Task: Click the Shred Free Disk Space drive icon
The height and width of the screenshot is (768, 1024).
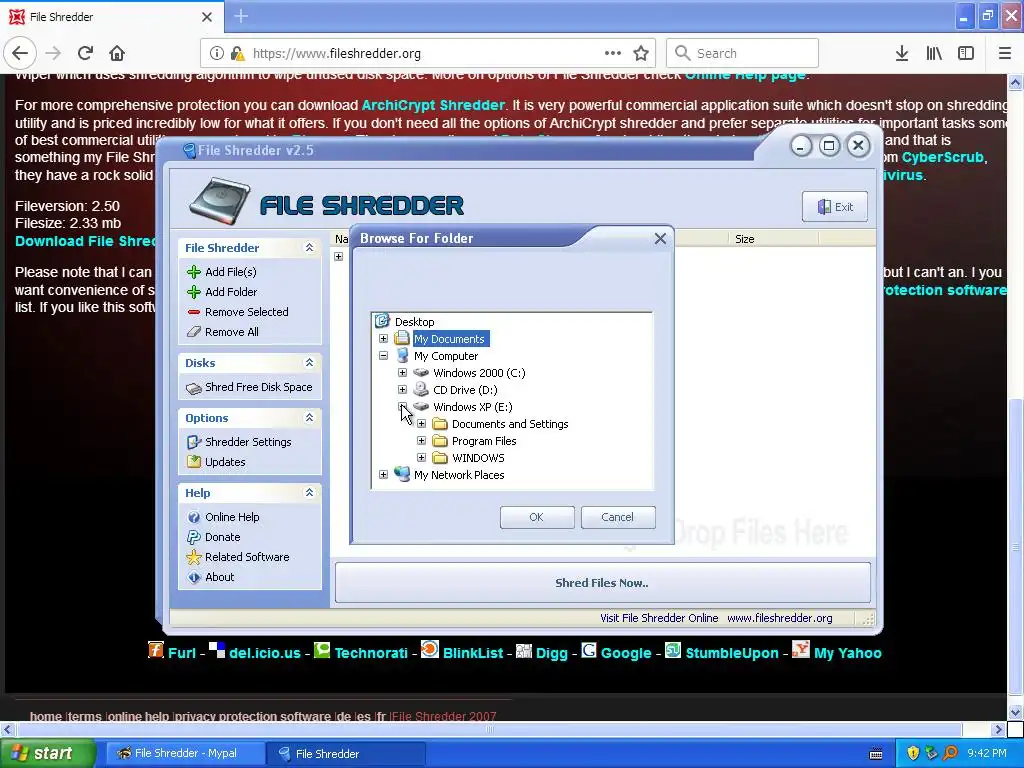Action: [x=194, y=388]
